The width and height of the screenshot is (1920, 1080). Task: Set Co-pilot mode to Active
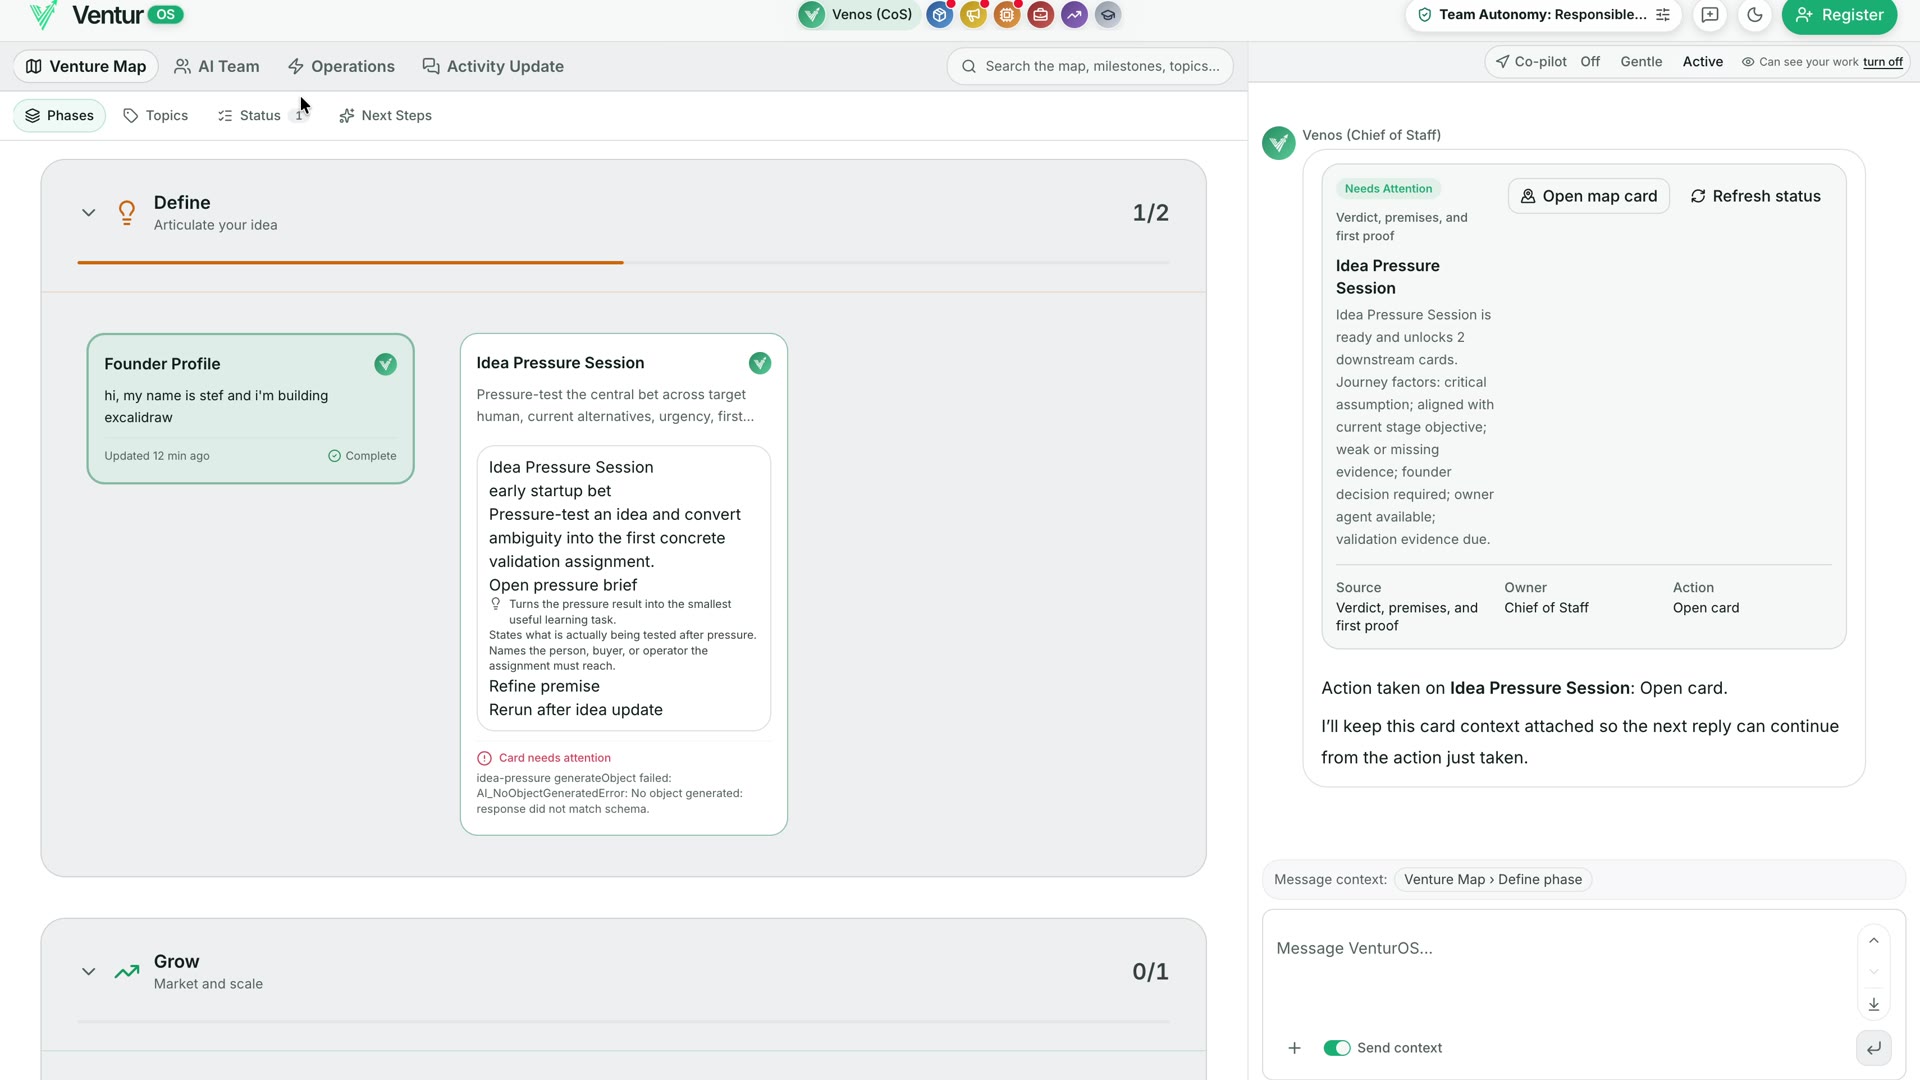(1702, 62)
